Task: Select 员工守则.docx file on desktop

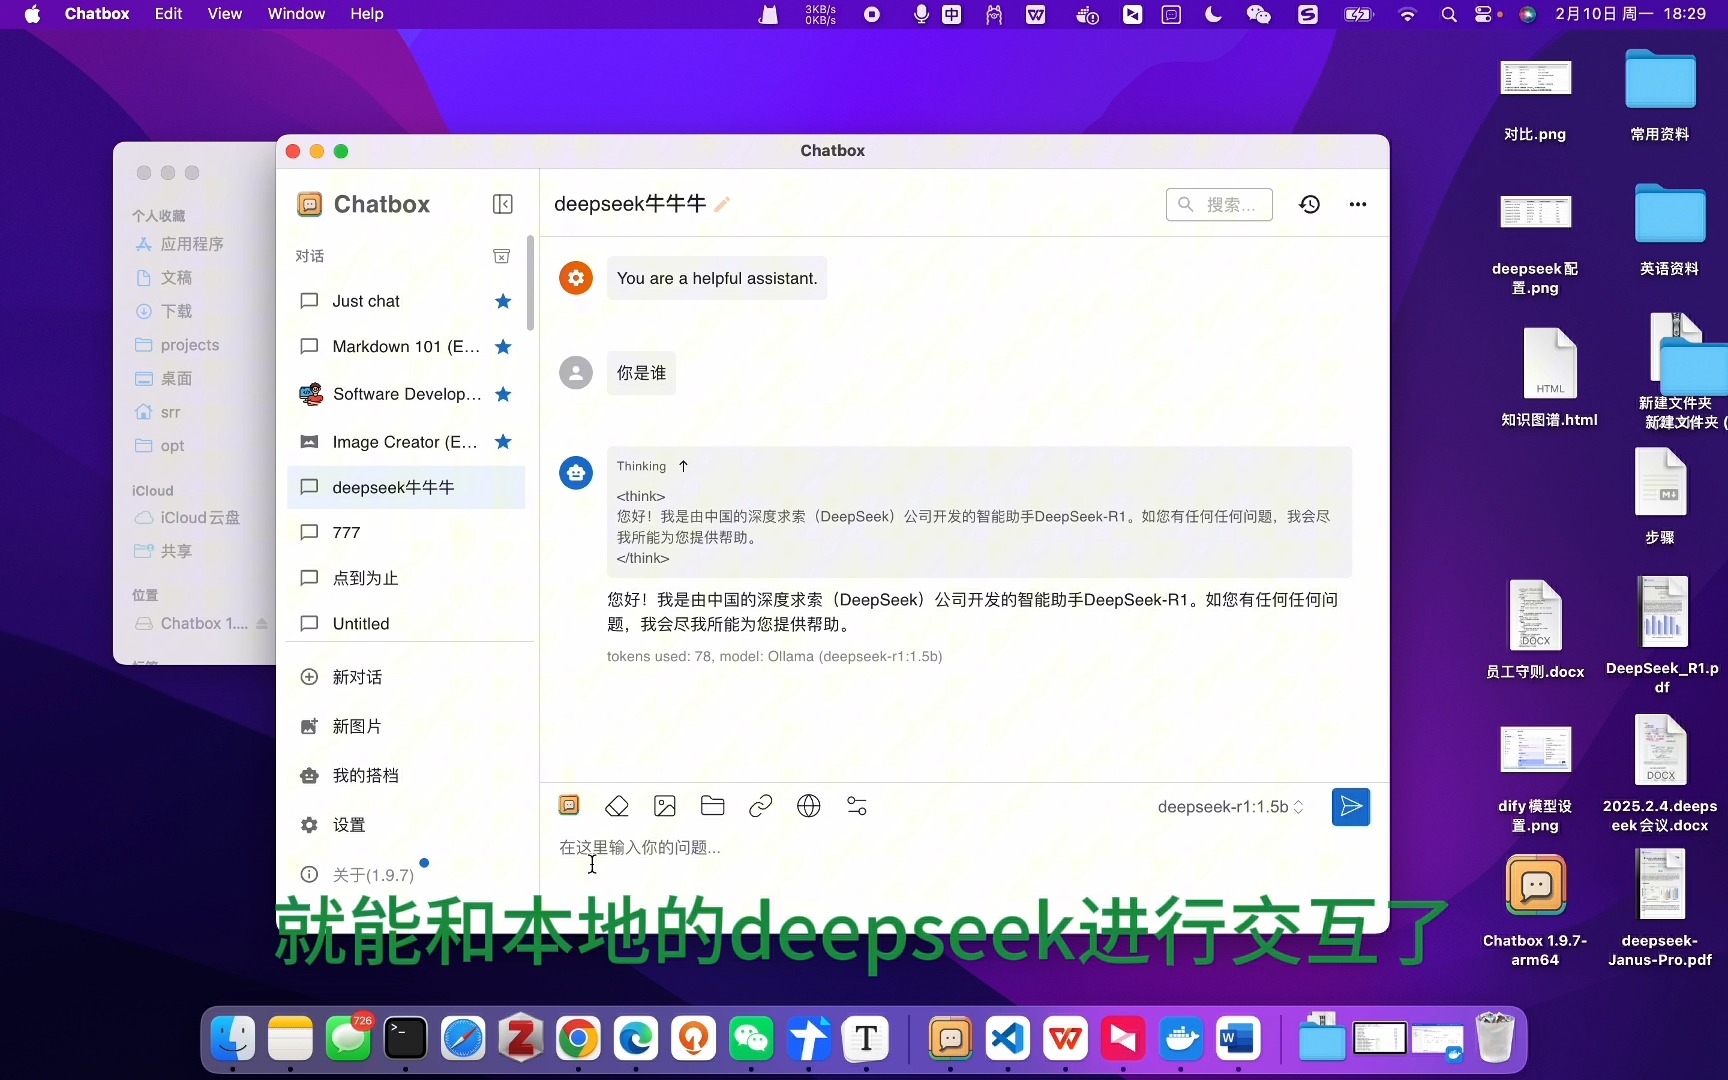Action: (x=1535, y=630)
